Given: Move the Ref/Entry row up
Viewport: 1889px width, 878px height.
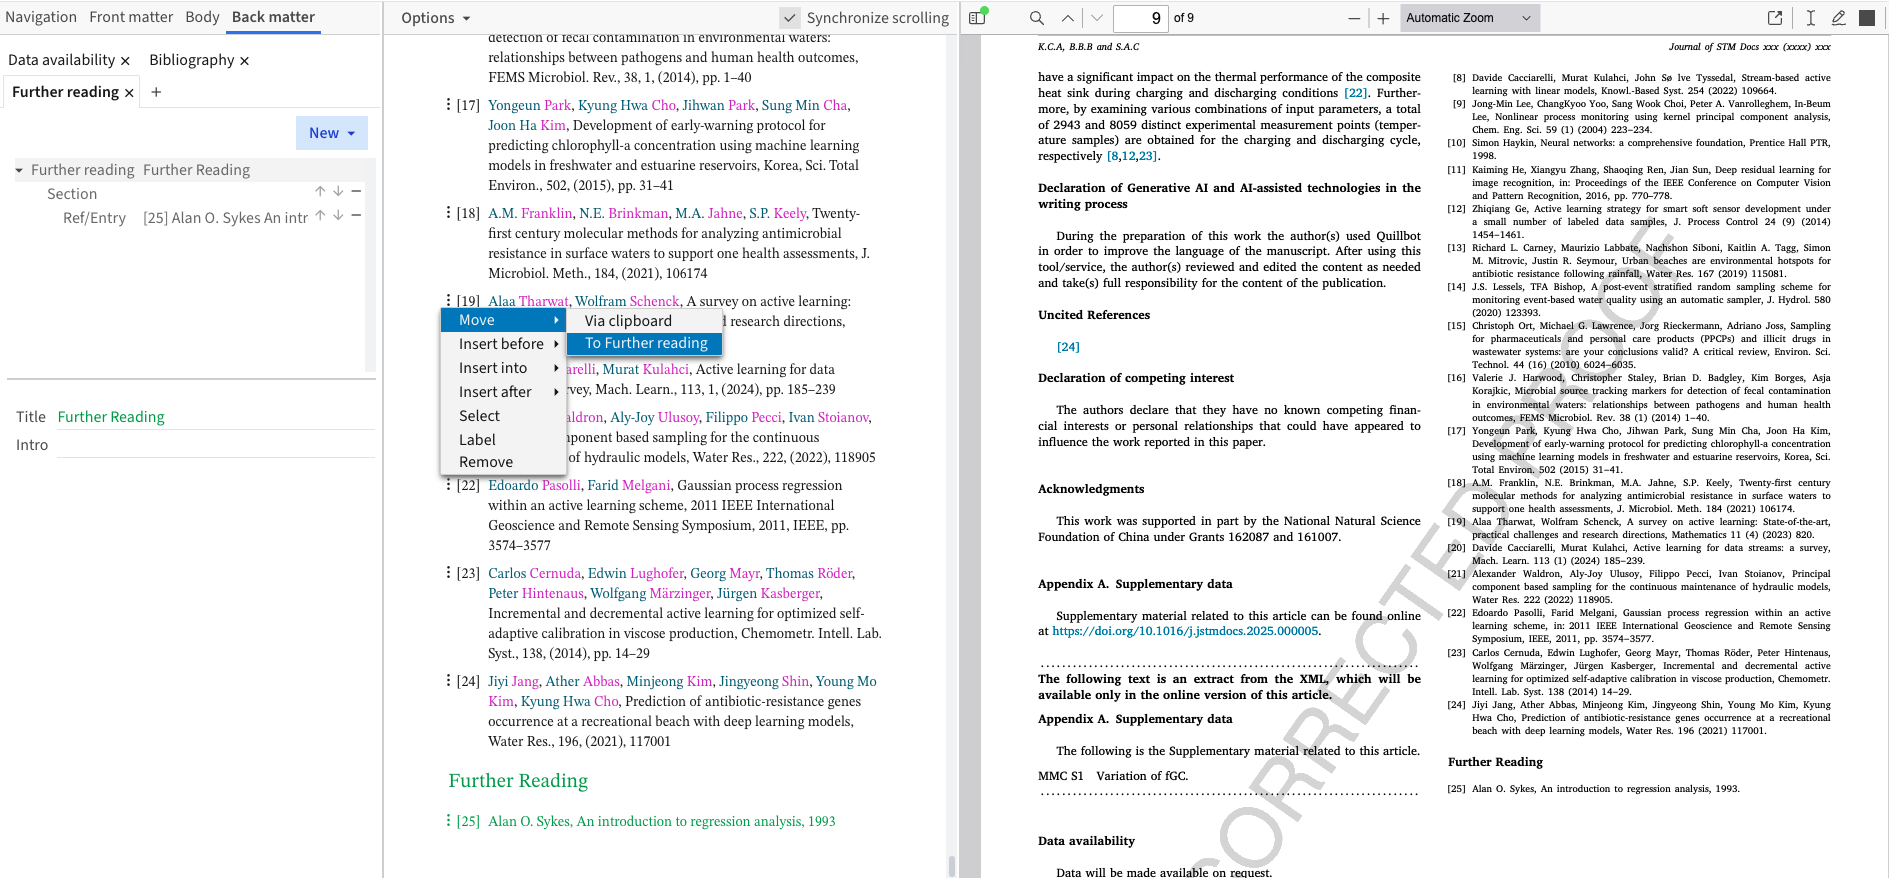Looking at the screenshot, I should point(320,215).
